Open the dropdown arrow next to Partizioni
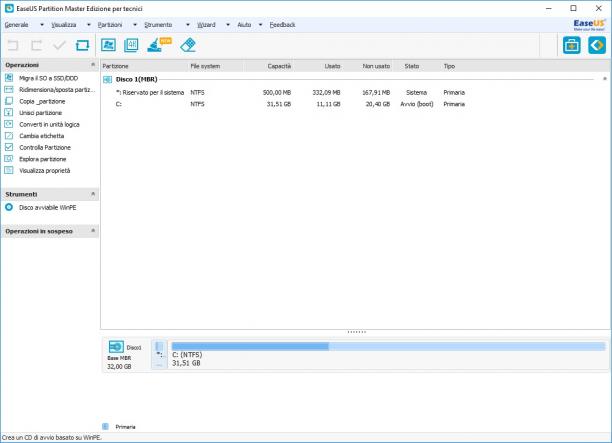The height and width of the screenshot is (443, 612). 135,25
